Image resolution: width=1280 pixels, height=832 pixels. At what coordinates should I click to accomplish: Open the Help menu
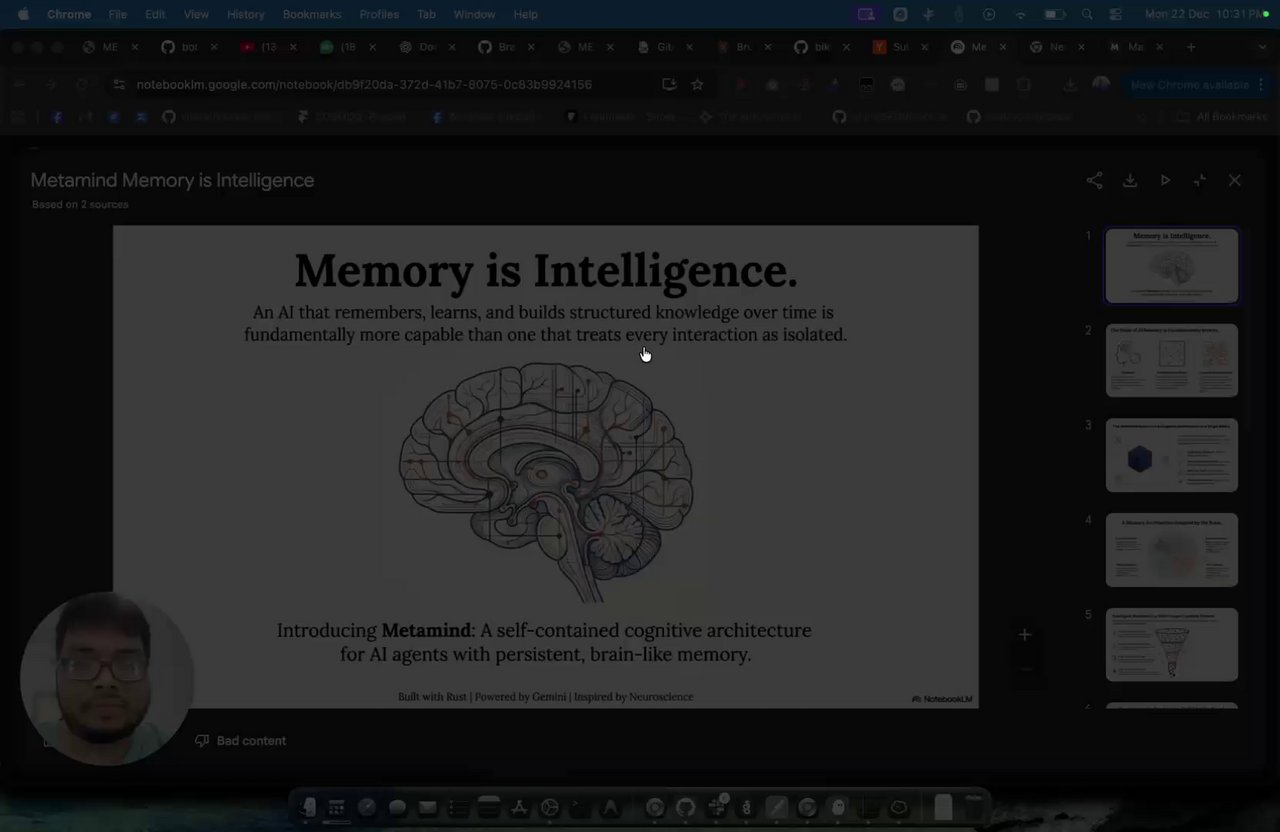point(525,14)
